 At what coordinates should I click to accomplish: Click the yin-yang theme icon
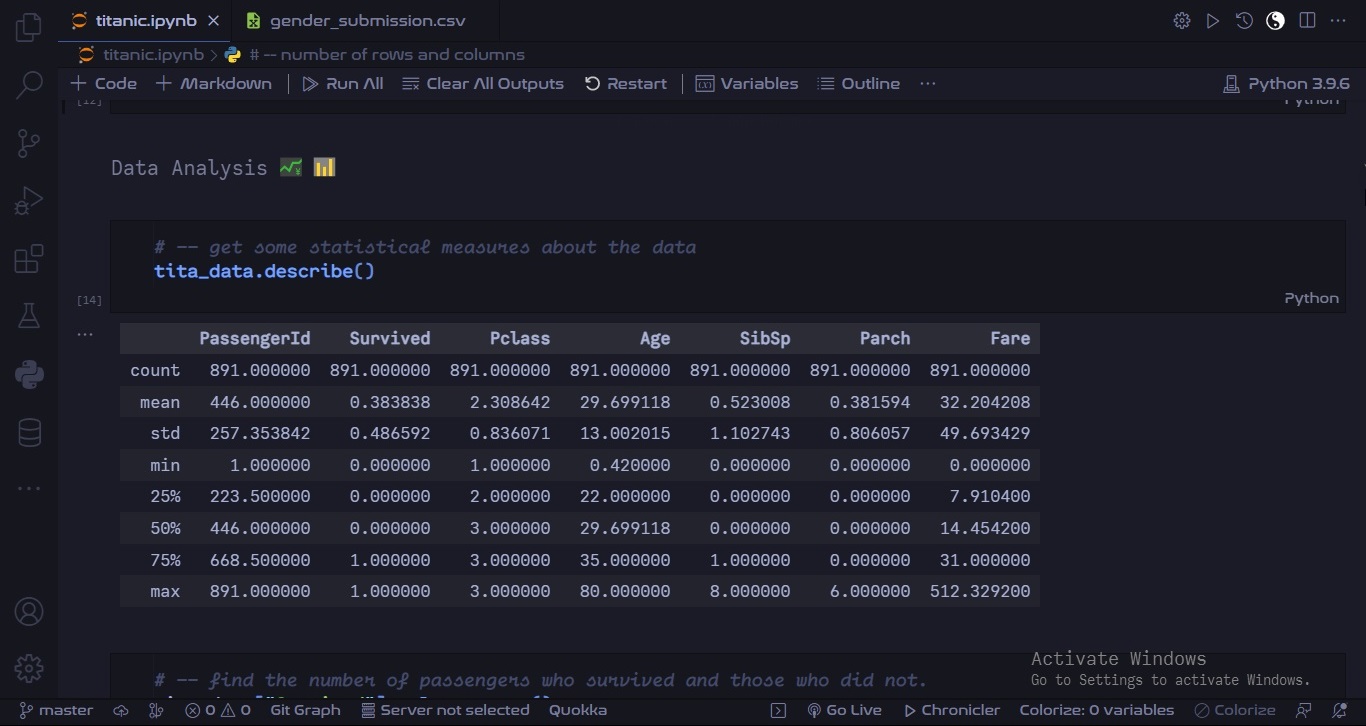[x=1275, y=20]
